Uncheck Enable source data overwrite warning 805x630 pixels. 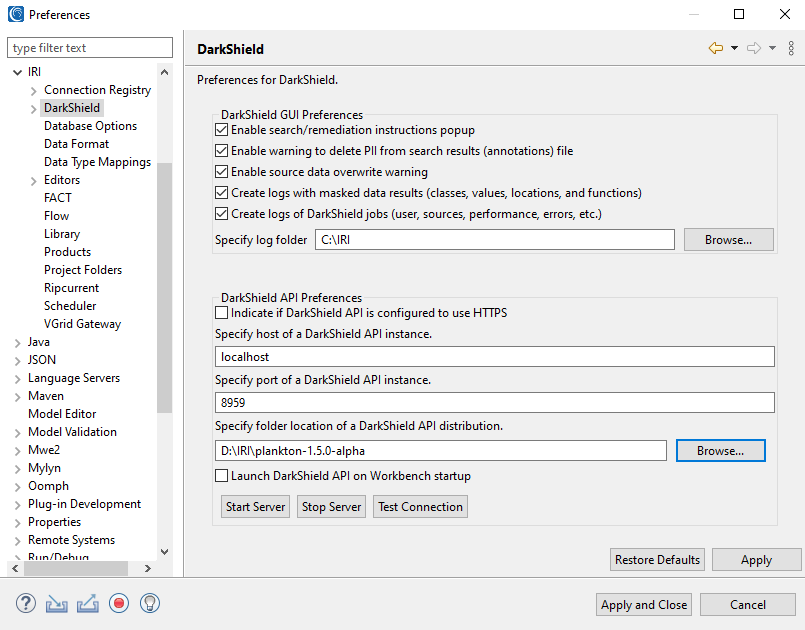(220, 171)
